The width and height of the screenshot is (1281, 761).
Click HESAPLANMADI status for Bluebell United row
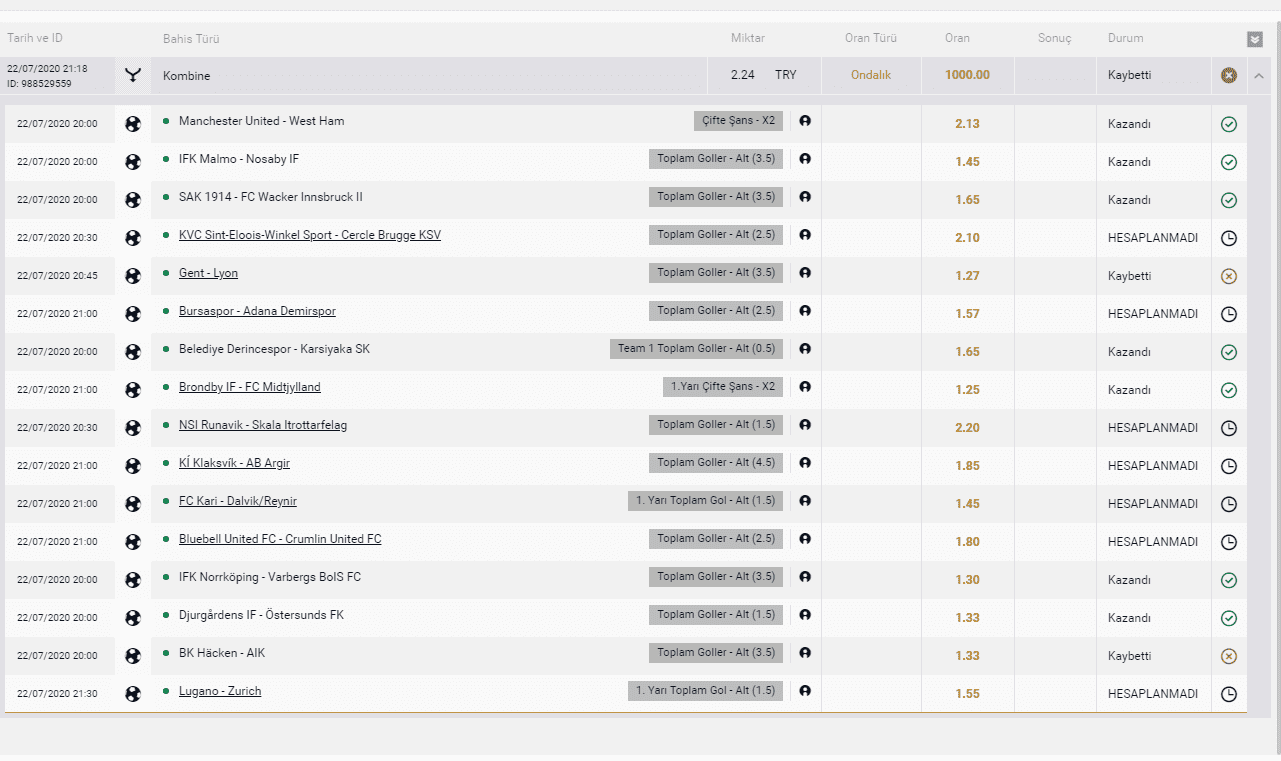(1153, 542)
